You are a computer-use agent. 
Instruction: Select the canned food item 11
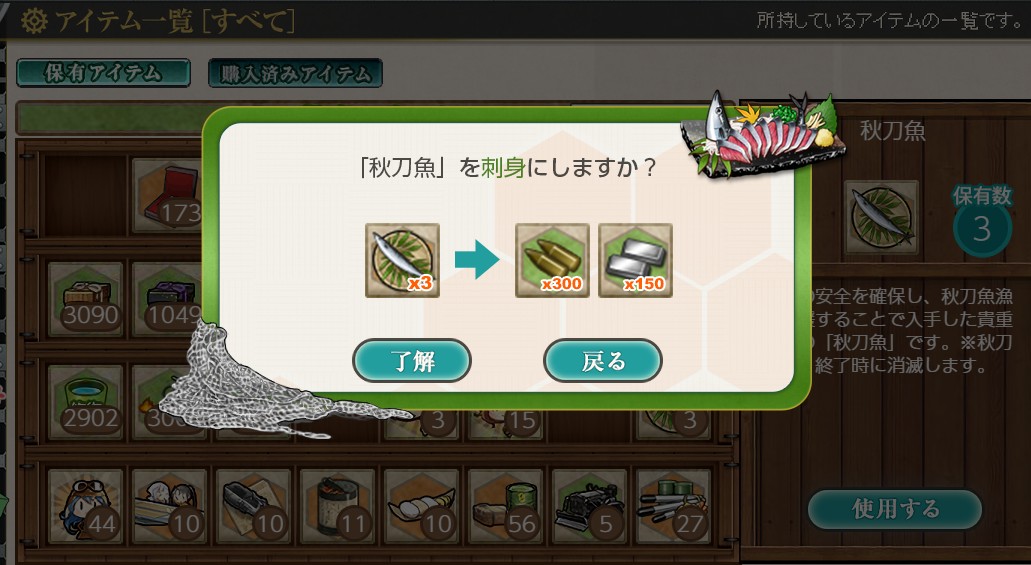point(338,506)
